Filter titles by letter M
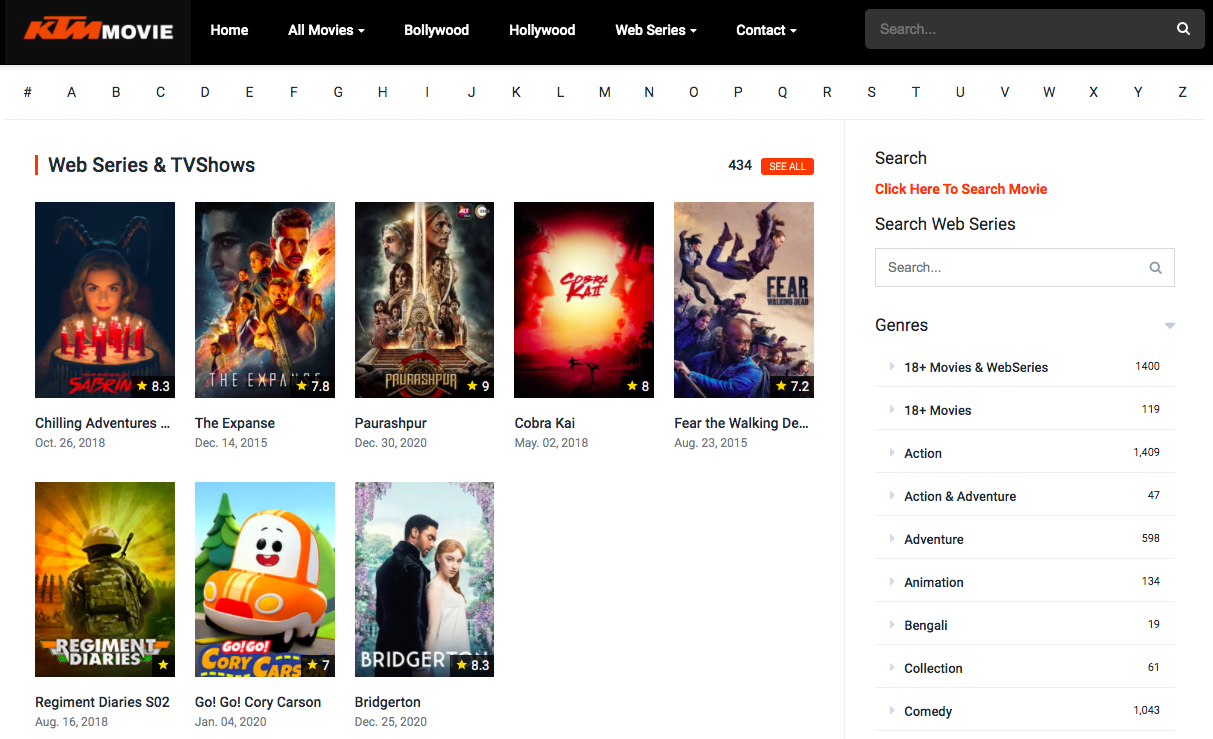The height and width of the screenshot is (739, 1213). [x=604, y=92]
